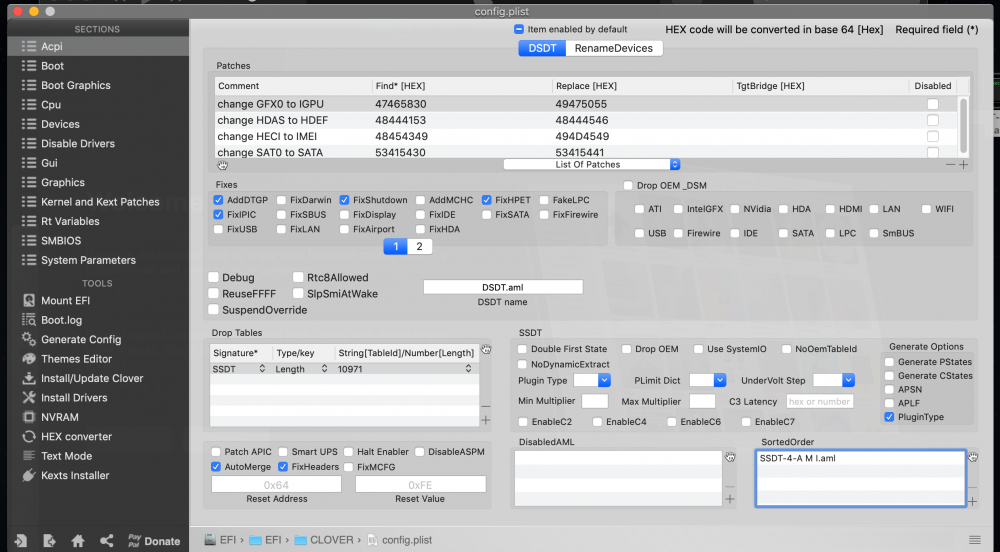Add a Drop Tables entry with the plus icon

point(486,420)
